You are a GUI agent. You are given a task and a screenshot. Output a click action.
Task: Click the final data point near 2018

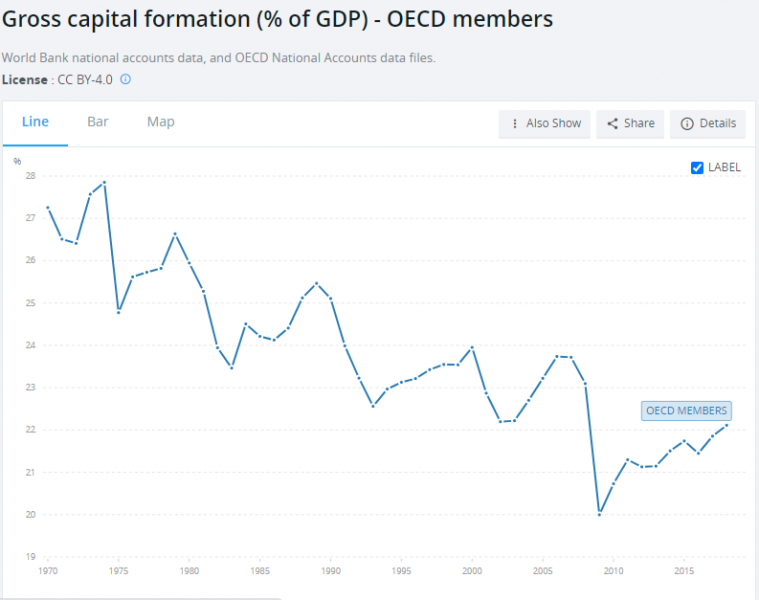(x=726, y=425)
